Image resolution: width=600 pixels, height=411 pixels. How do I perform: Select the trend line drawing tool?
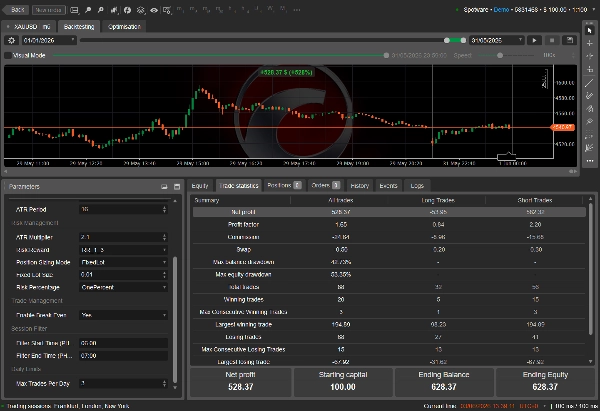pyautogui.click(x=590, y=83)
